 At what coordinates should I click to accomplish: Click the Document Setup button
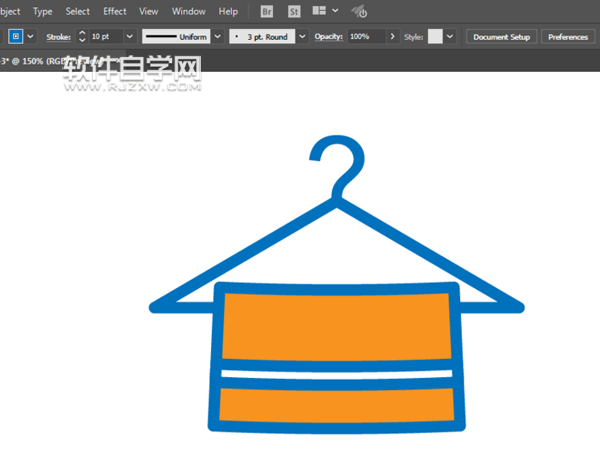point(502,37)
